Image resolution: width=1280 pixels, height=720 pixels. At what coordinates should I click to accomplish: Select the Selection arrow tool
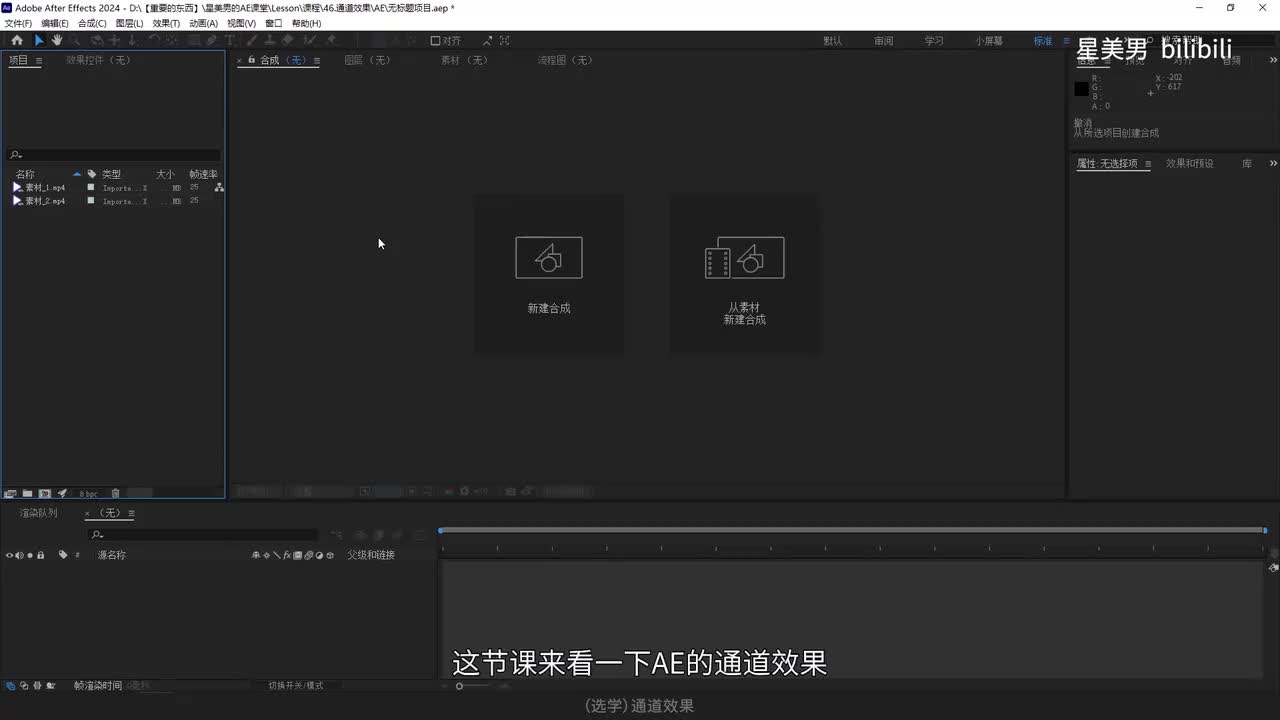coord(39,40)
